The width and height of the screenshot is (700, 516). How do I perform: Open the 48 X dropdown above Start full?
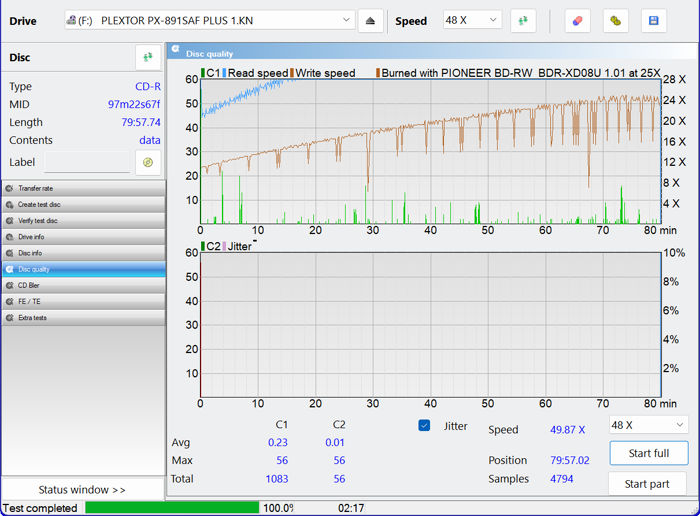coord(648,425)
